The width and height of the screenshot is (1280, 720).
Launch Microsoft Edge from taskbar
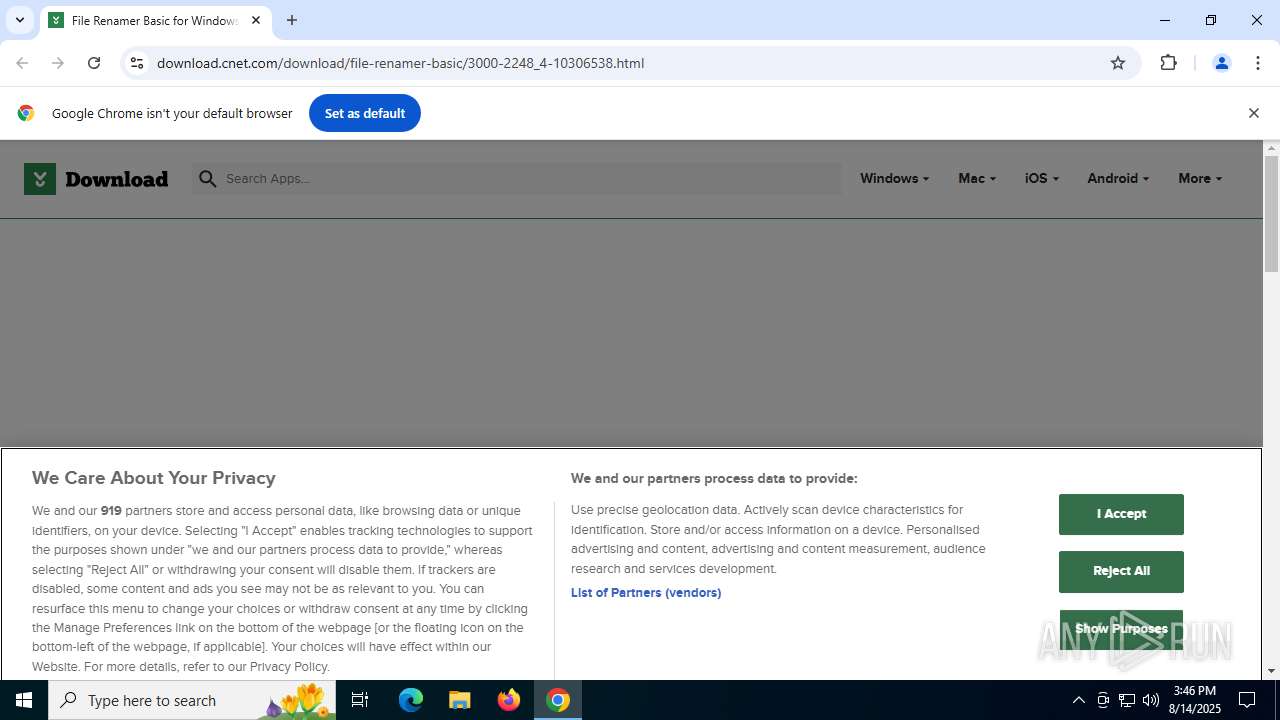pos(411,700)
